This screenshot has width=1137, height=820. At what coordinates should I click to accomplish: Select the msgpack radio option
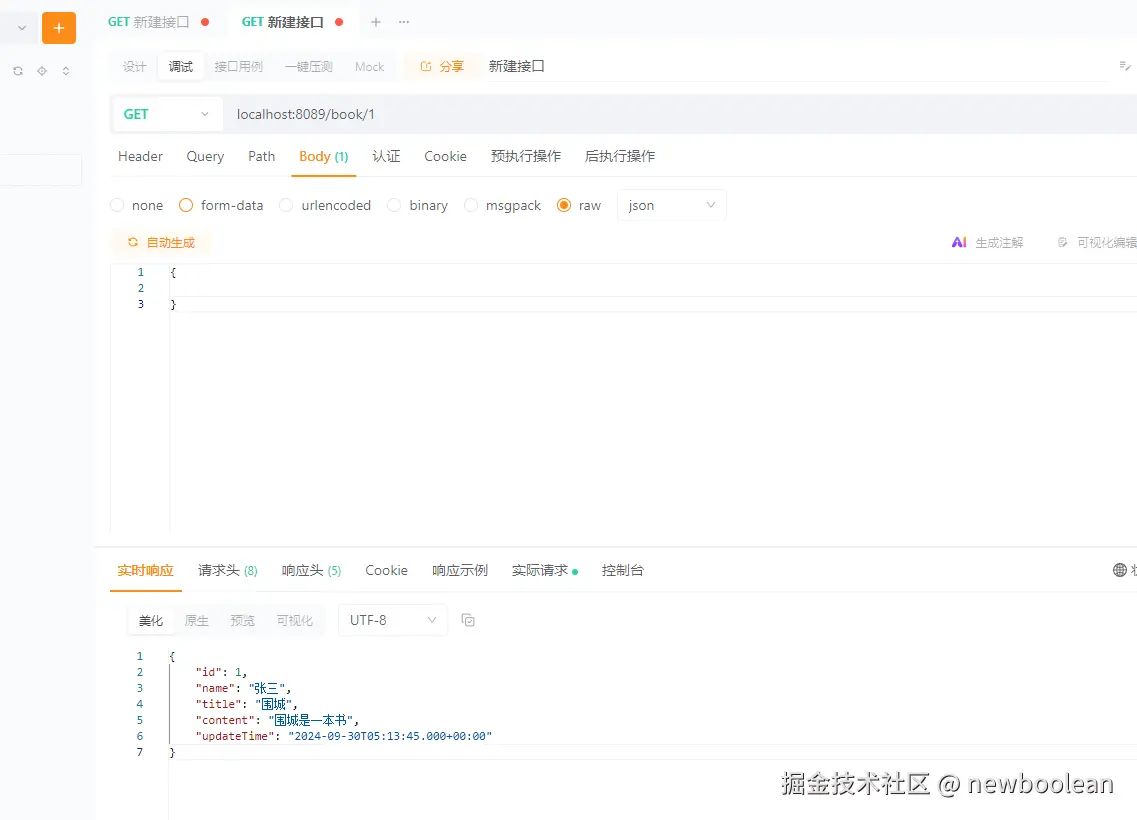(471, 205)
